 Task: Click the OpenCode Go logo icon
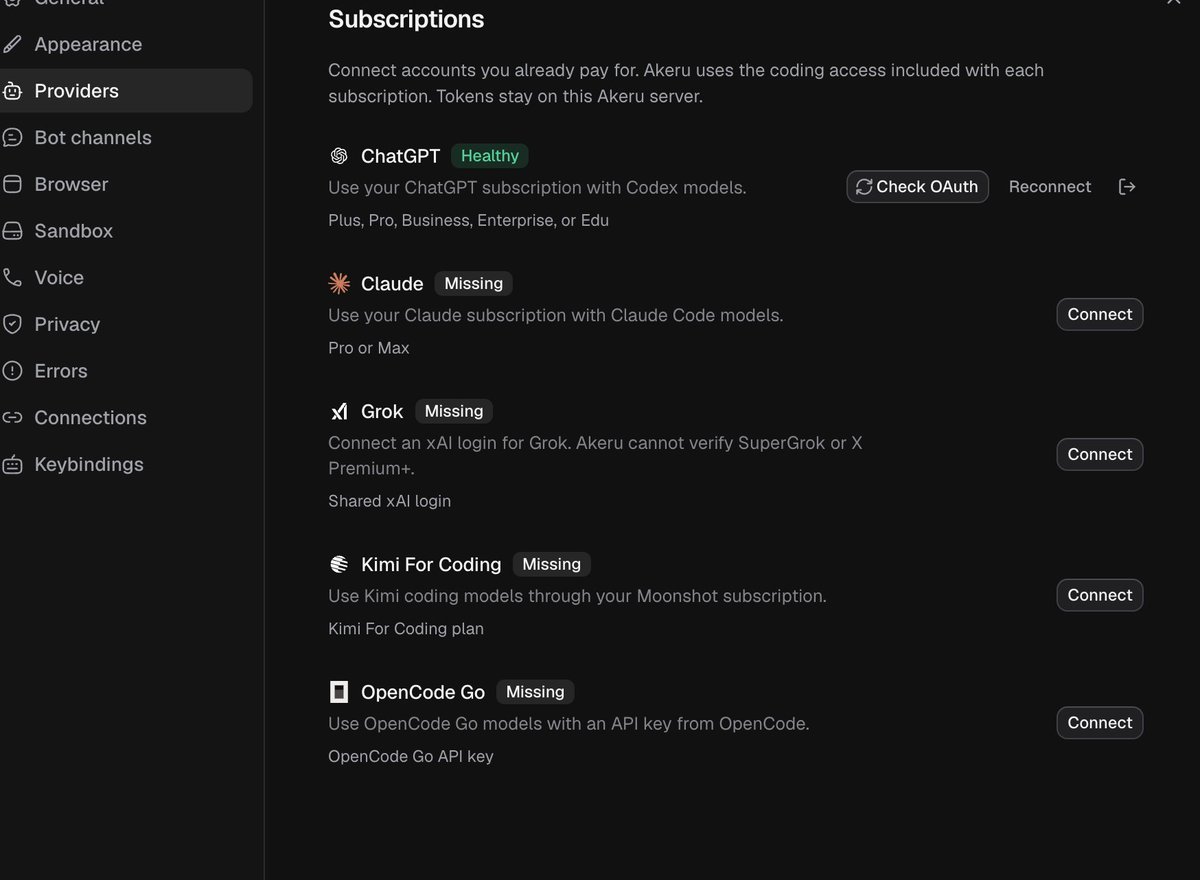(339, 692)
